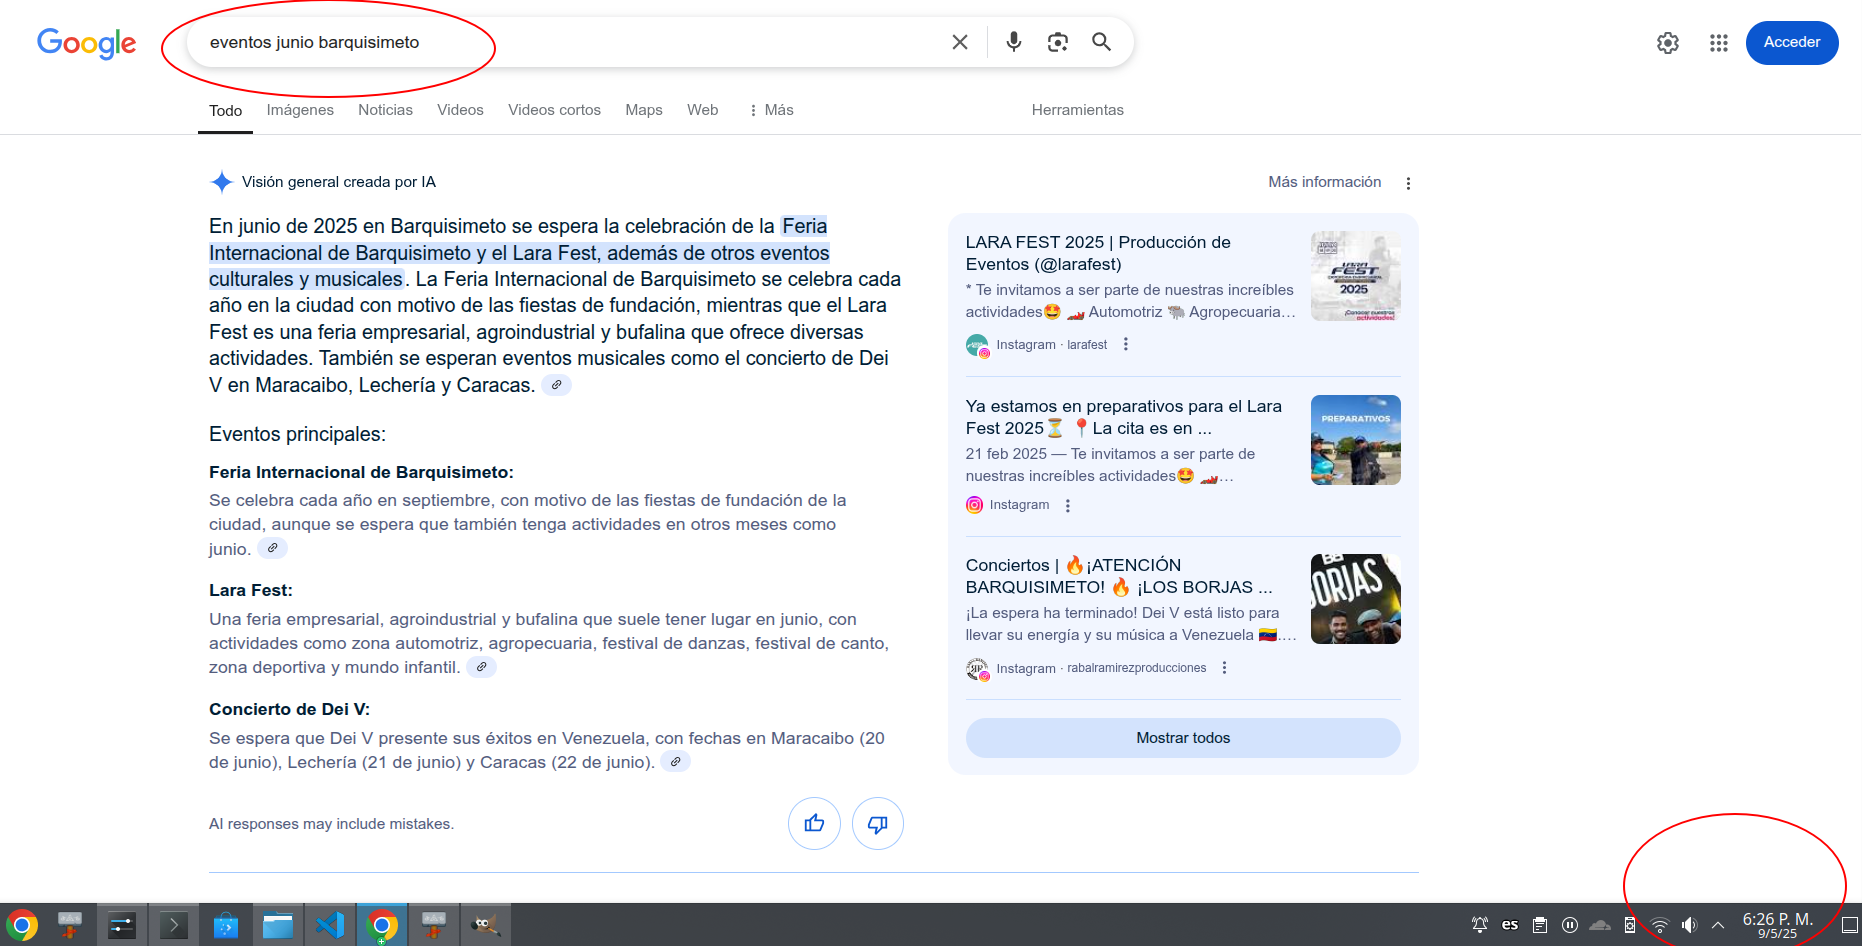The height and width of the screenshot is (946, 1862).
Task: Open options for Lara Fest preparativos result
Action: click(x=1067, y=505)
